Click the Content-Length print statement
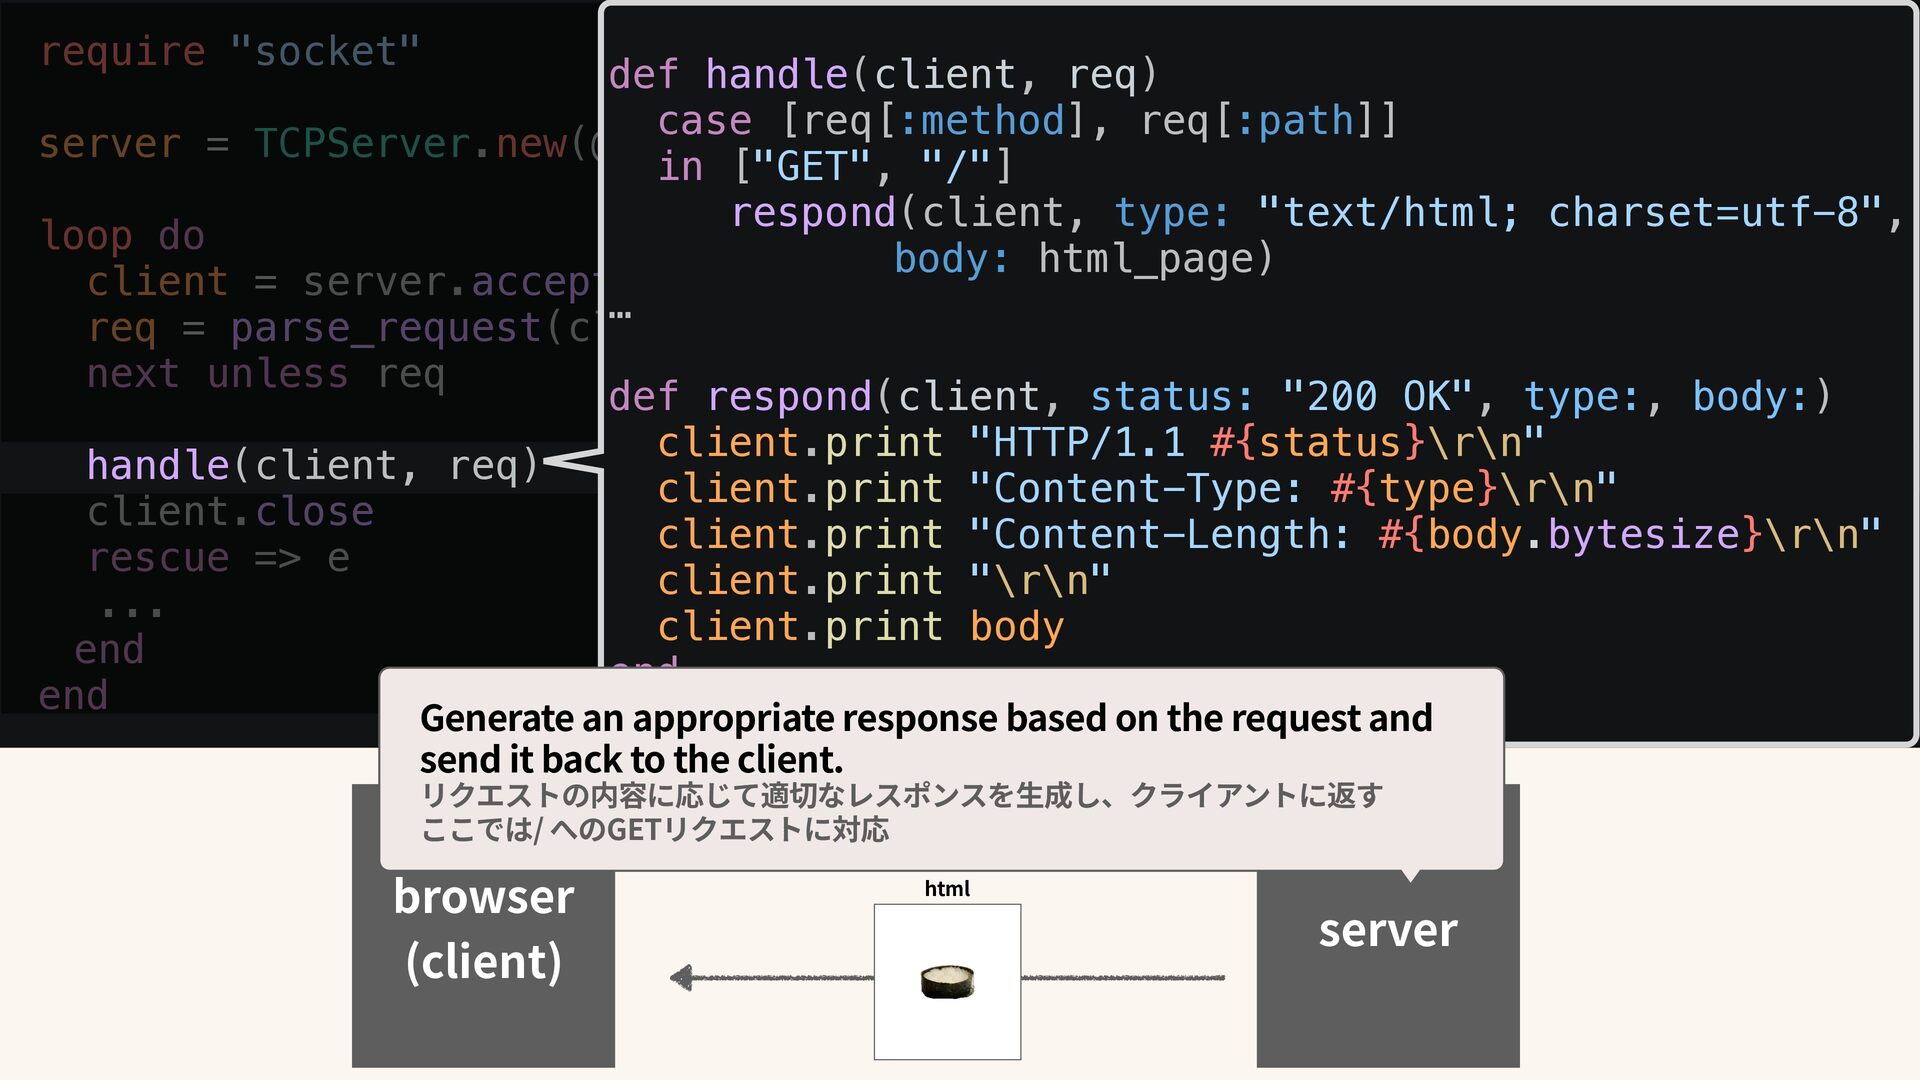This screenshot has height=1080, width=1920. (x=1268, y=535)
